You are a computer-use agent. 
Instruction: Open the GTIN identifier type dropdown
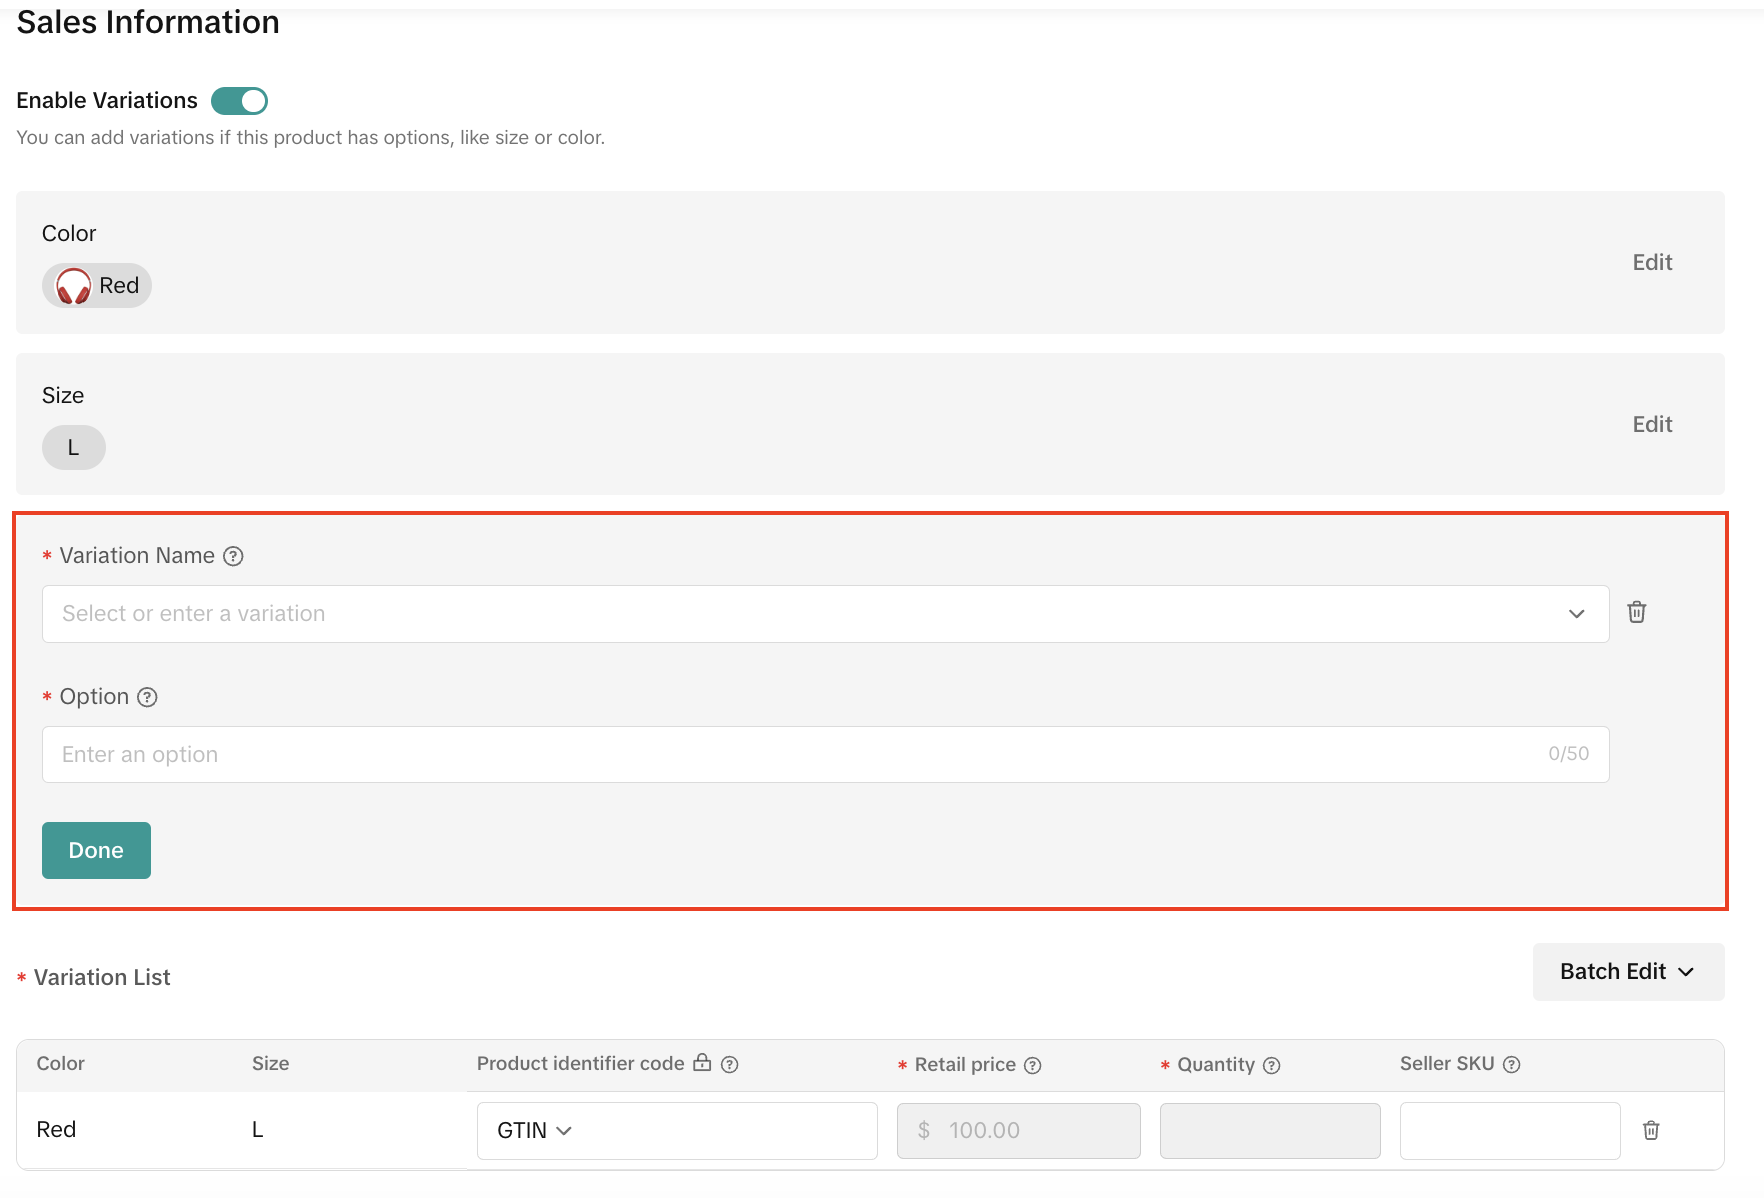535,1131
